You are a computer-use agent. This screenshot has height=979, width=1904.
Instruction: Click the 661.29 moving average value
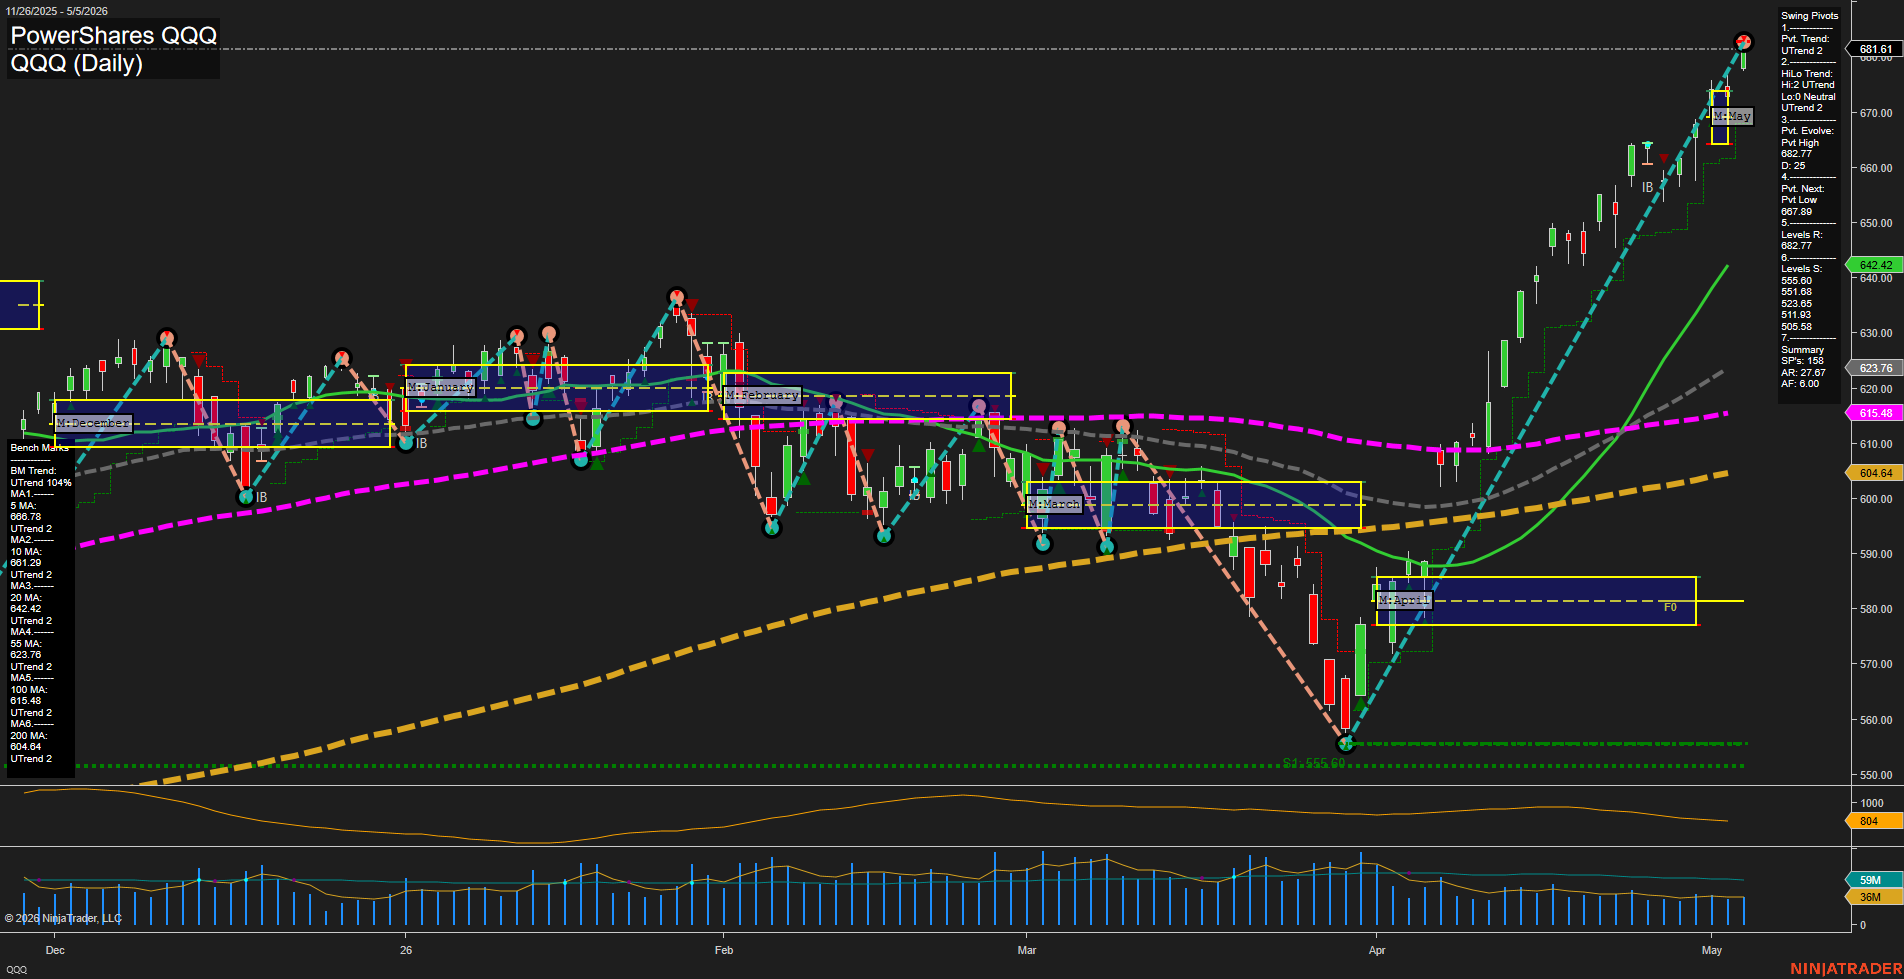point(26,563)
